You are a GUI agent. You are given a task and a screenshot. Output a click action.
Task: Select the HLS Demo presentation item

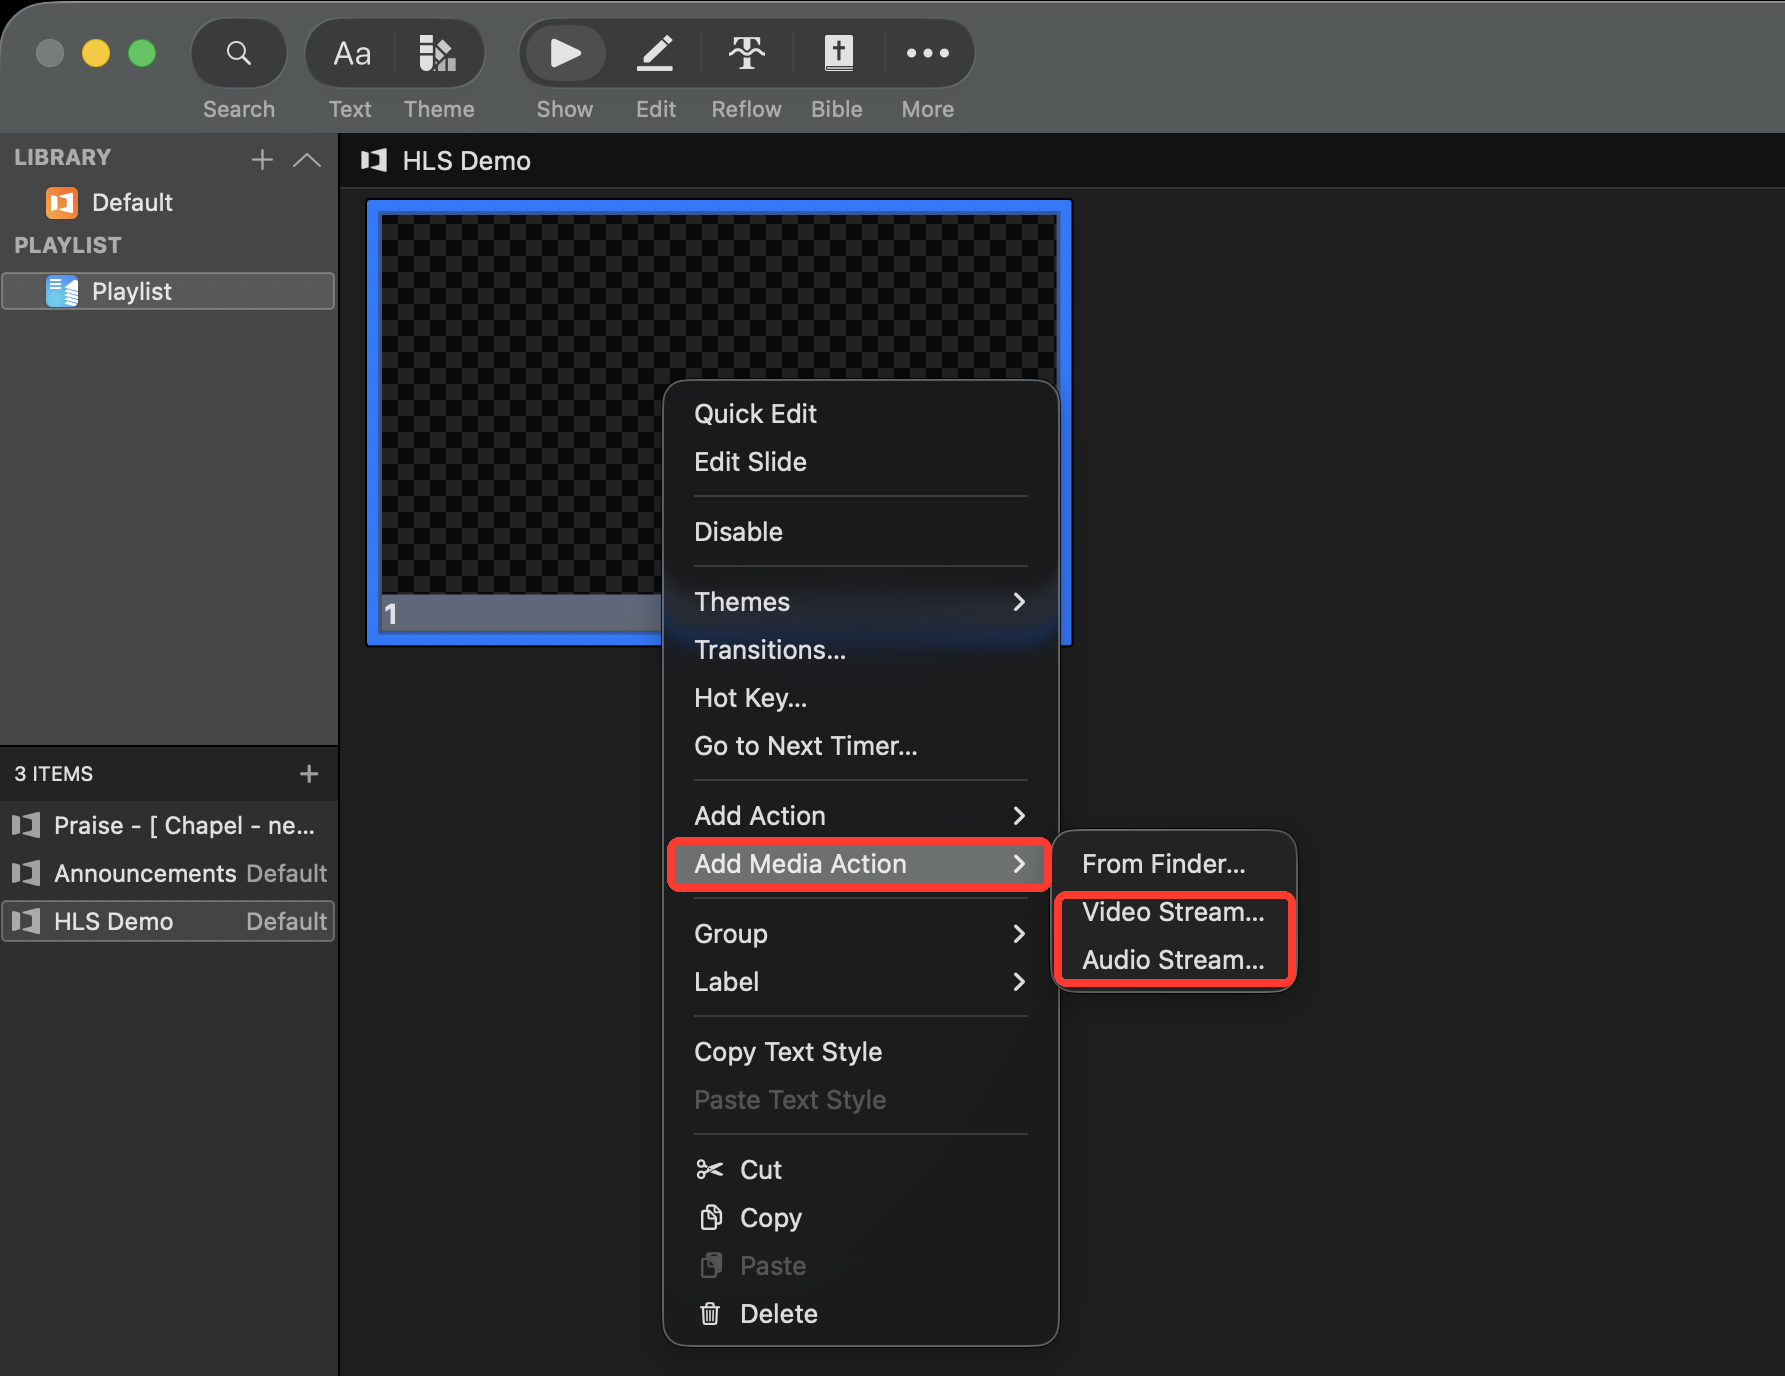pyautogui.click(x=168, y=922)
